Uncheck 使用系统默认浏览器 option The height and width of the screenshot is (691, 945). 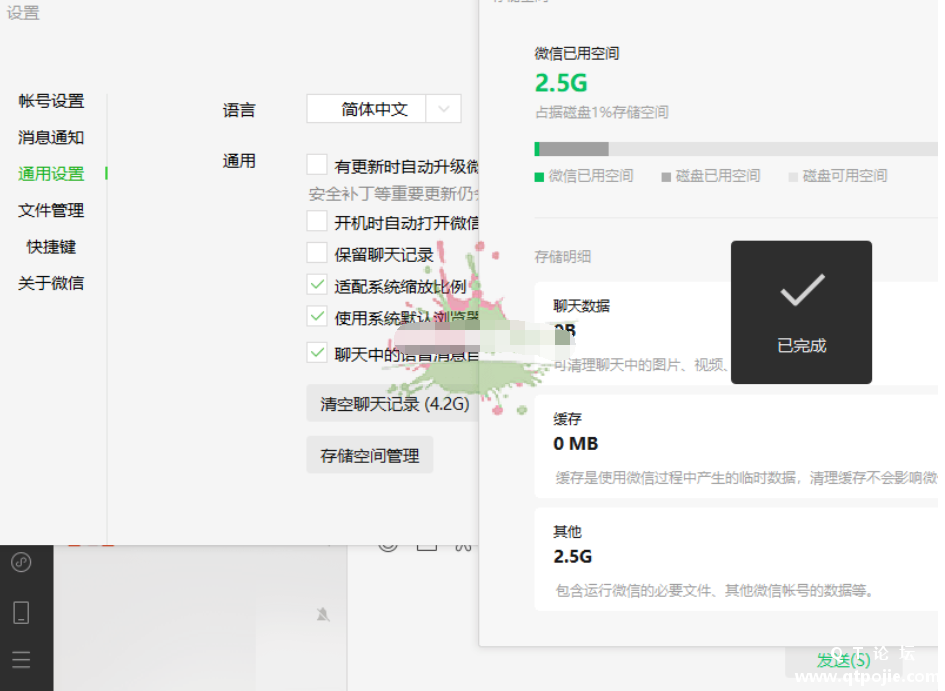point(317,316)
